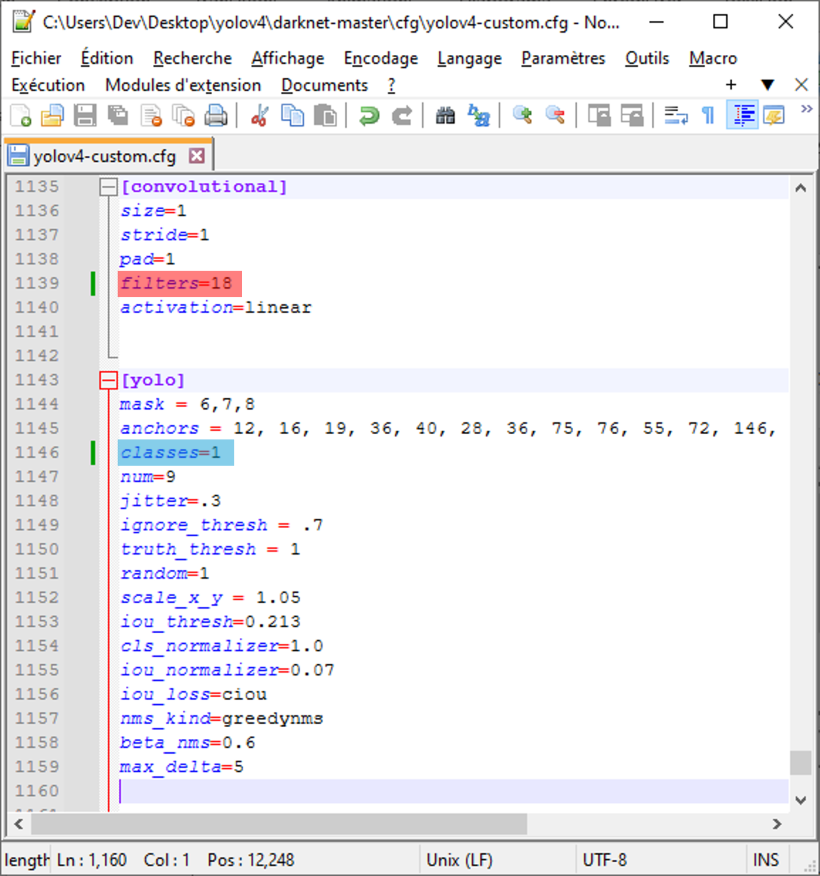
Task: Toggle synchronized vertical scrolling icon
Action: 599,116
